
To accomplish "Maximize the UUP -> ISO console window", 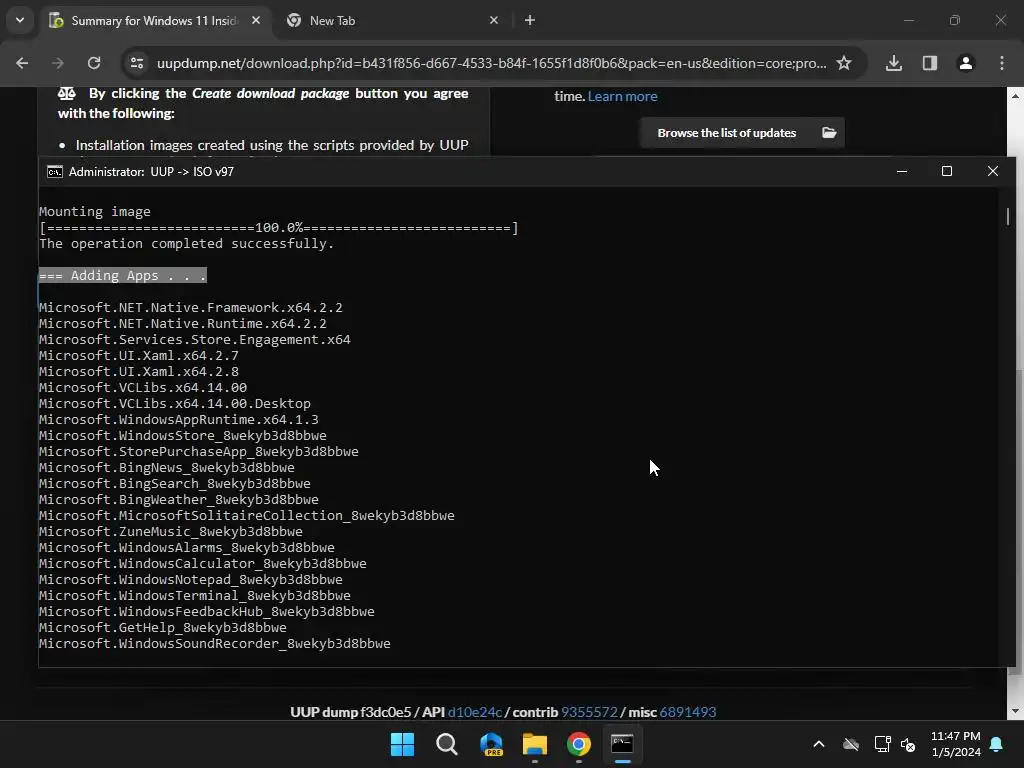I will (947, 172).
